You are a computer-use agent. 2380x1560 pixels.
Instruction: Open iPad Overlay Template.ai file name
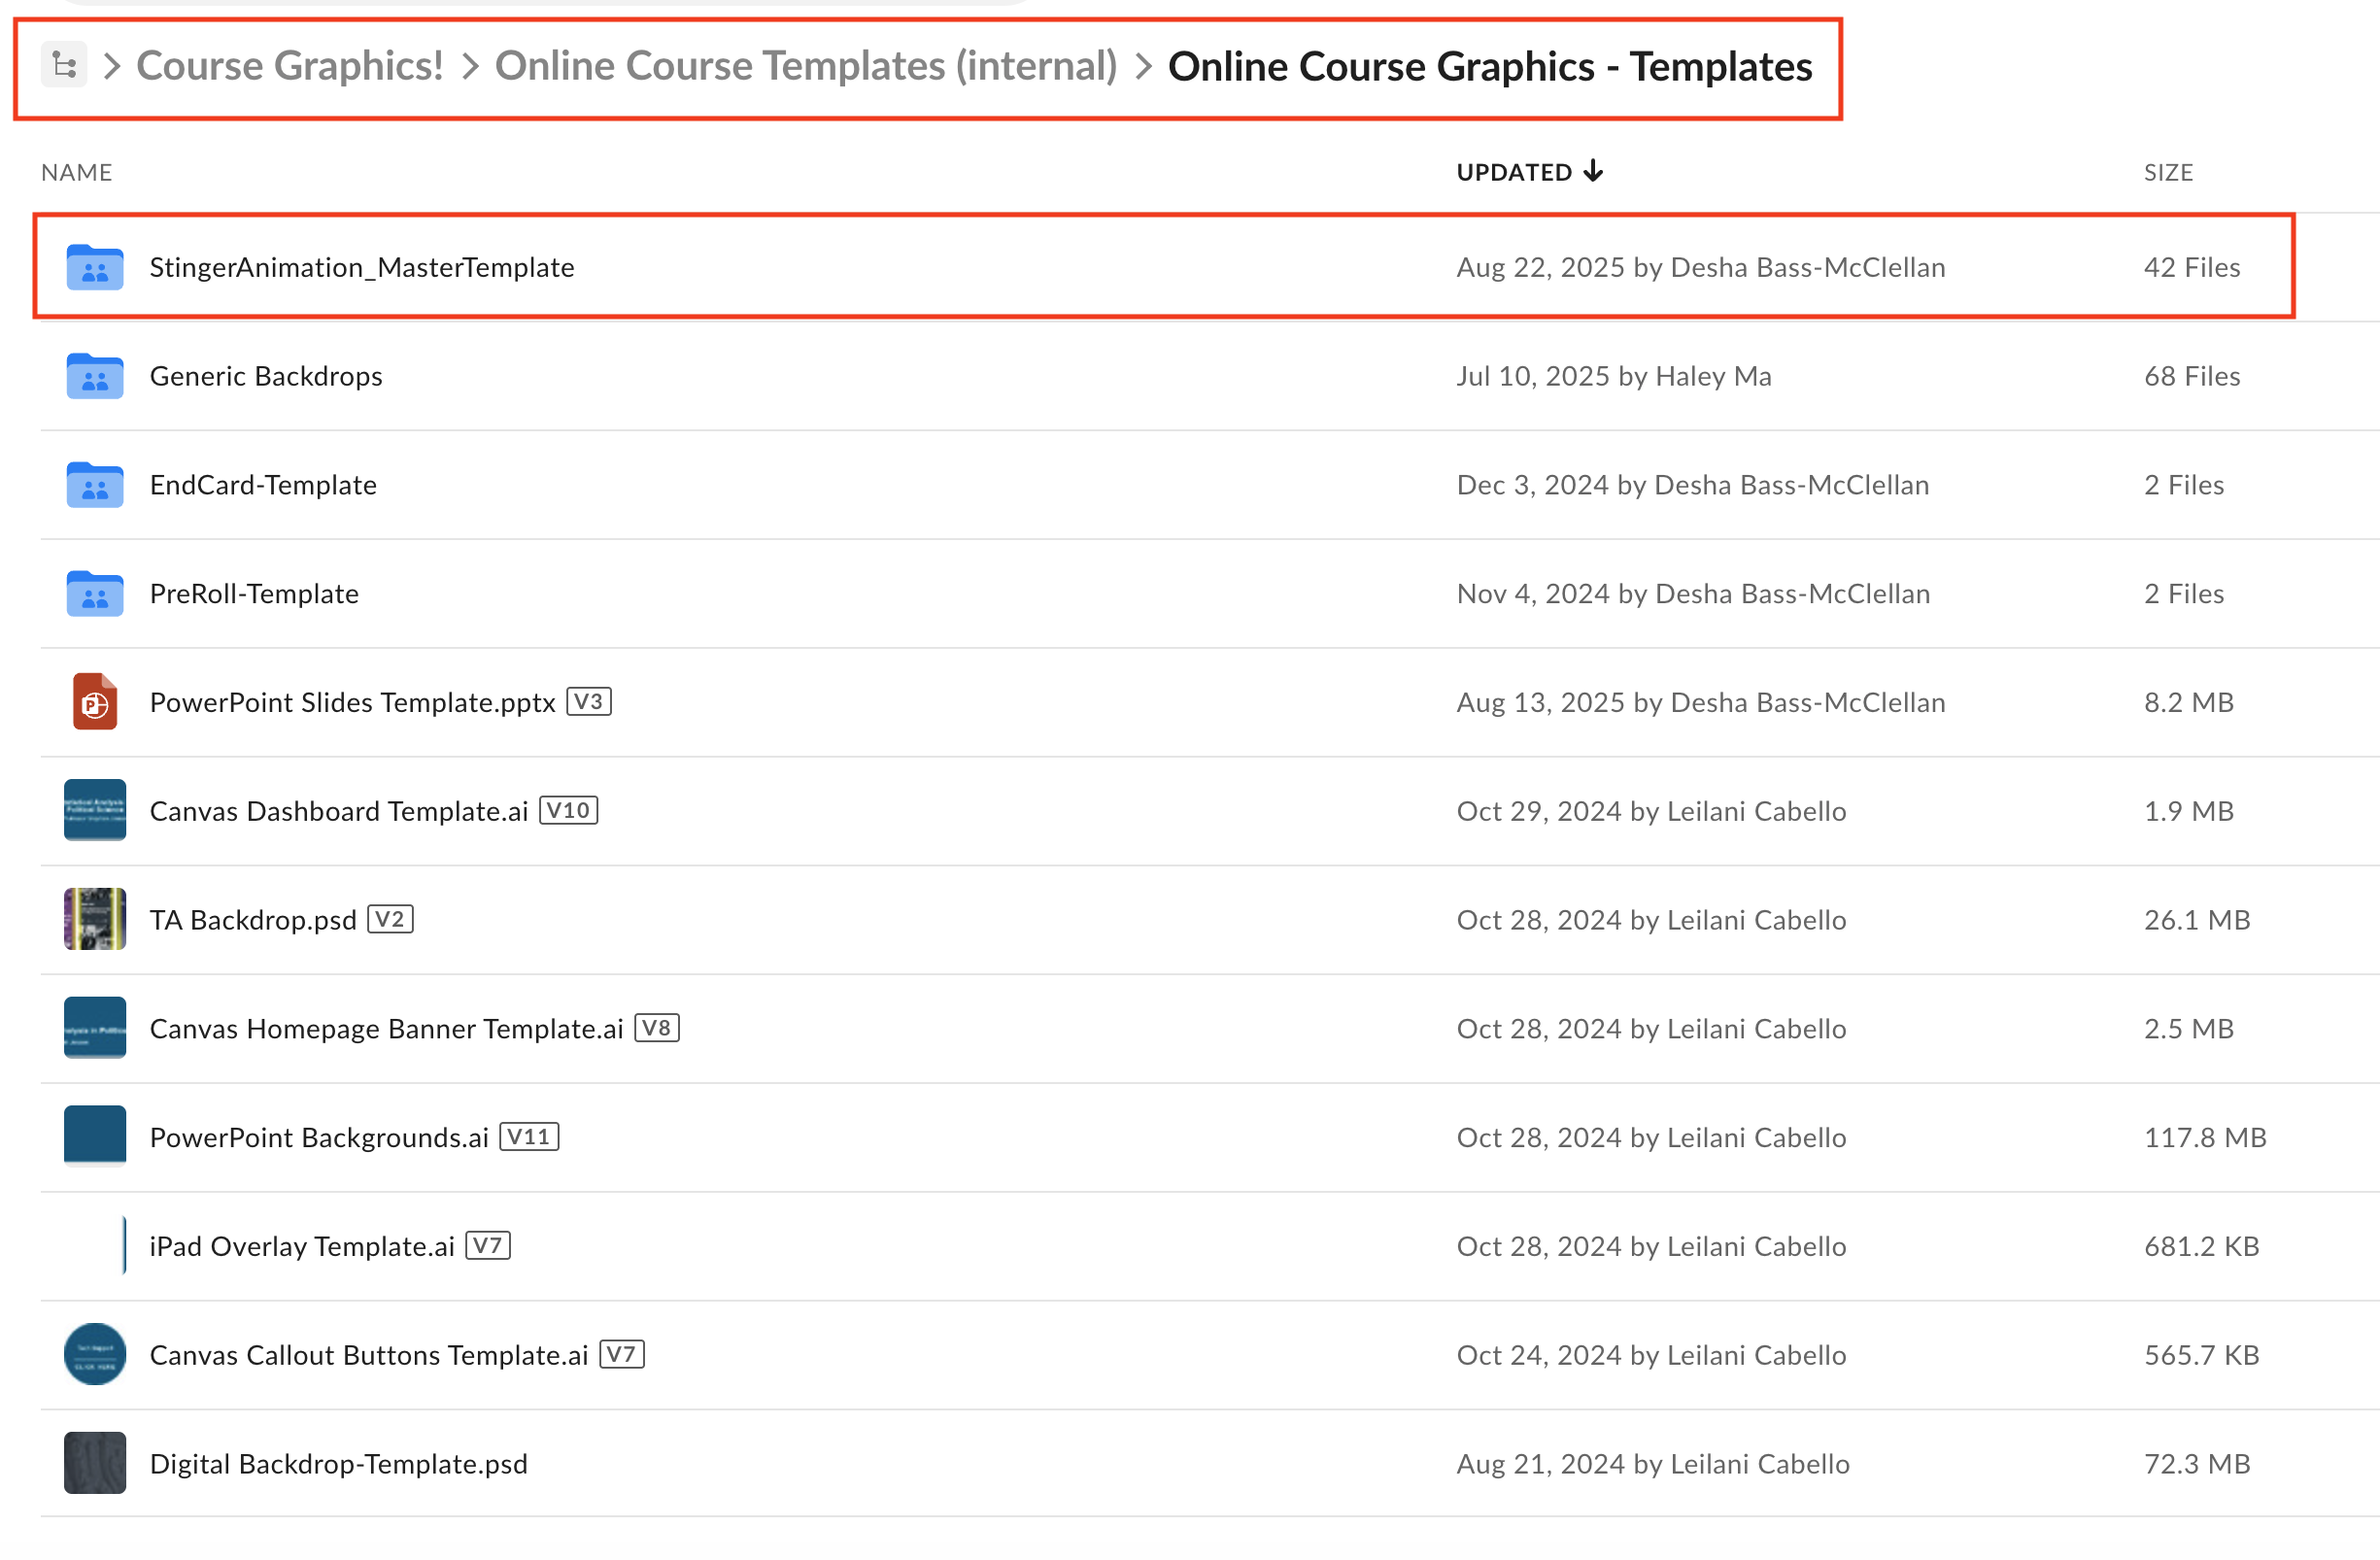tap(301, 1246)
